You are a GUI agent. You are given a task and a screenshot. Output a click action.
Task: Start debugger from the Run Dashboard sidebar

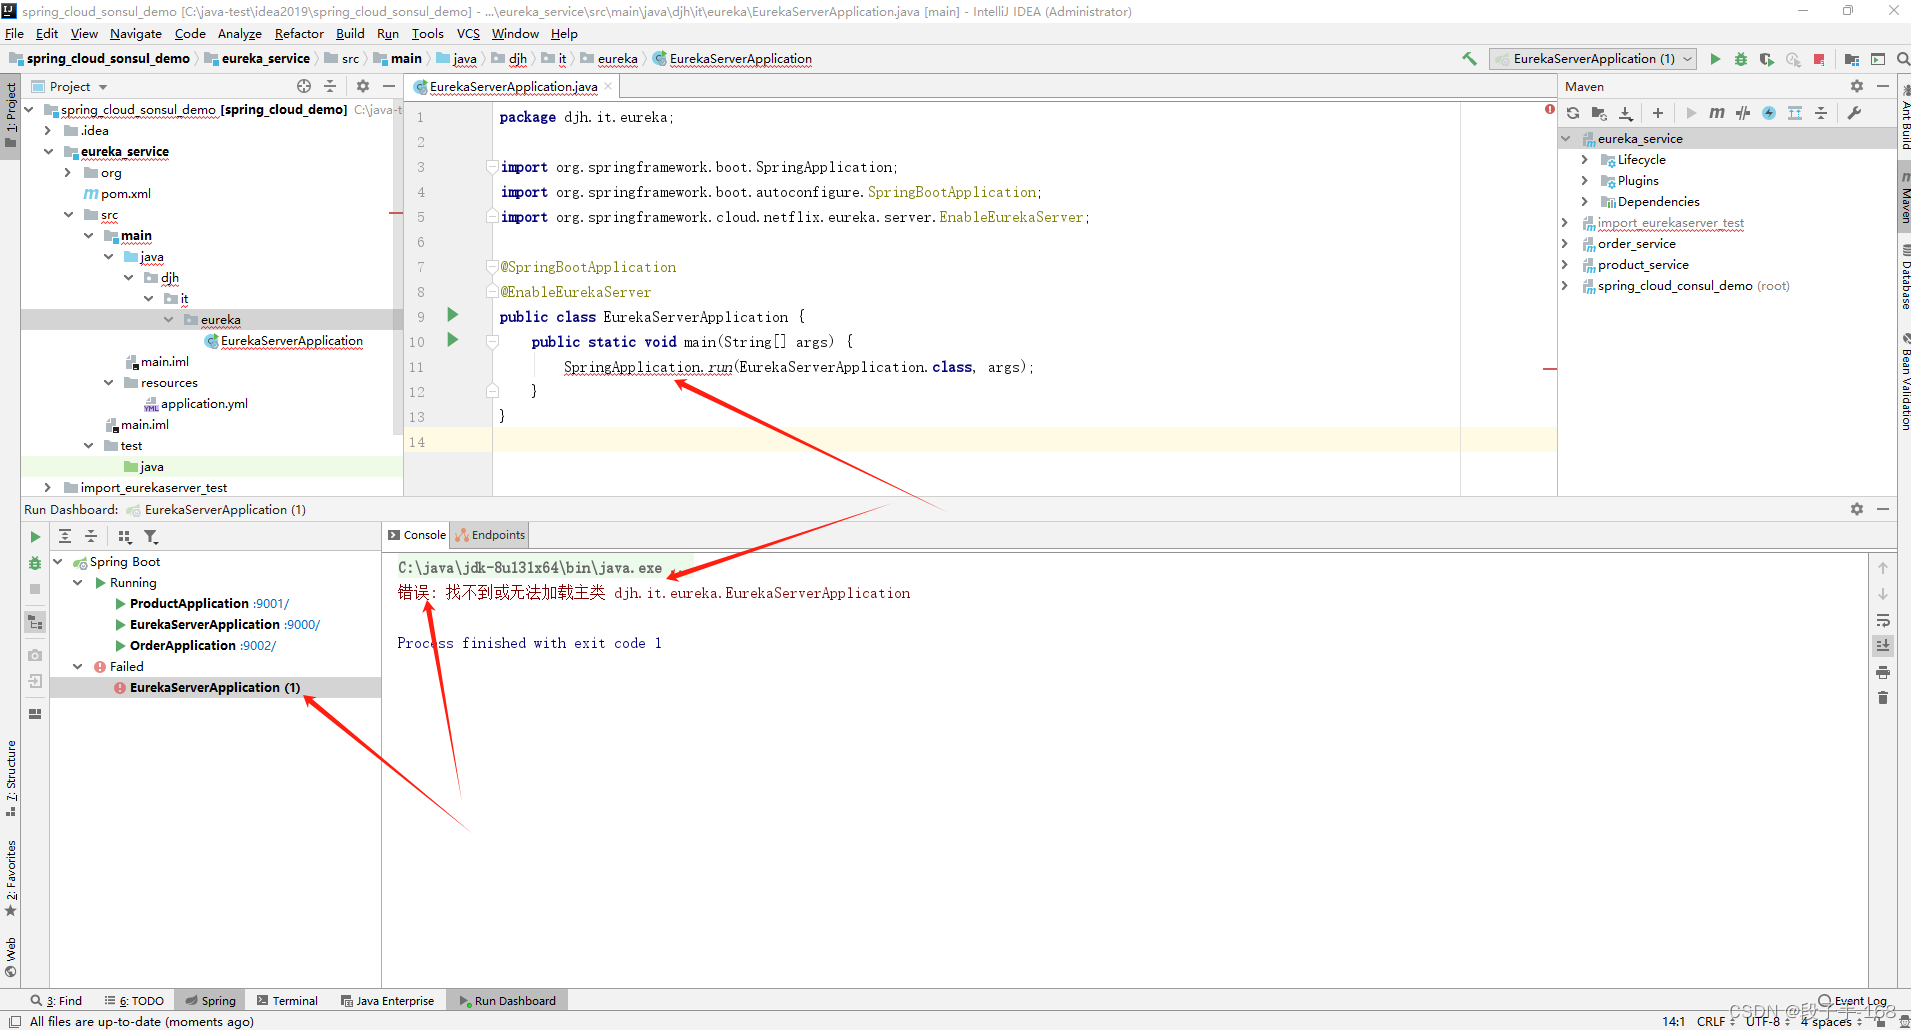[35, 562]
